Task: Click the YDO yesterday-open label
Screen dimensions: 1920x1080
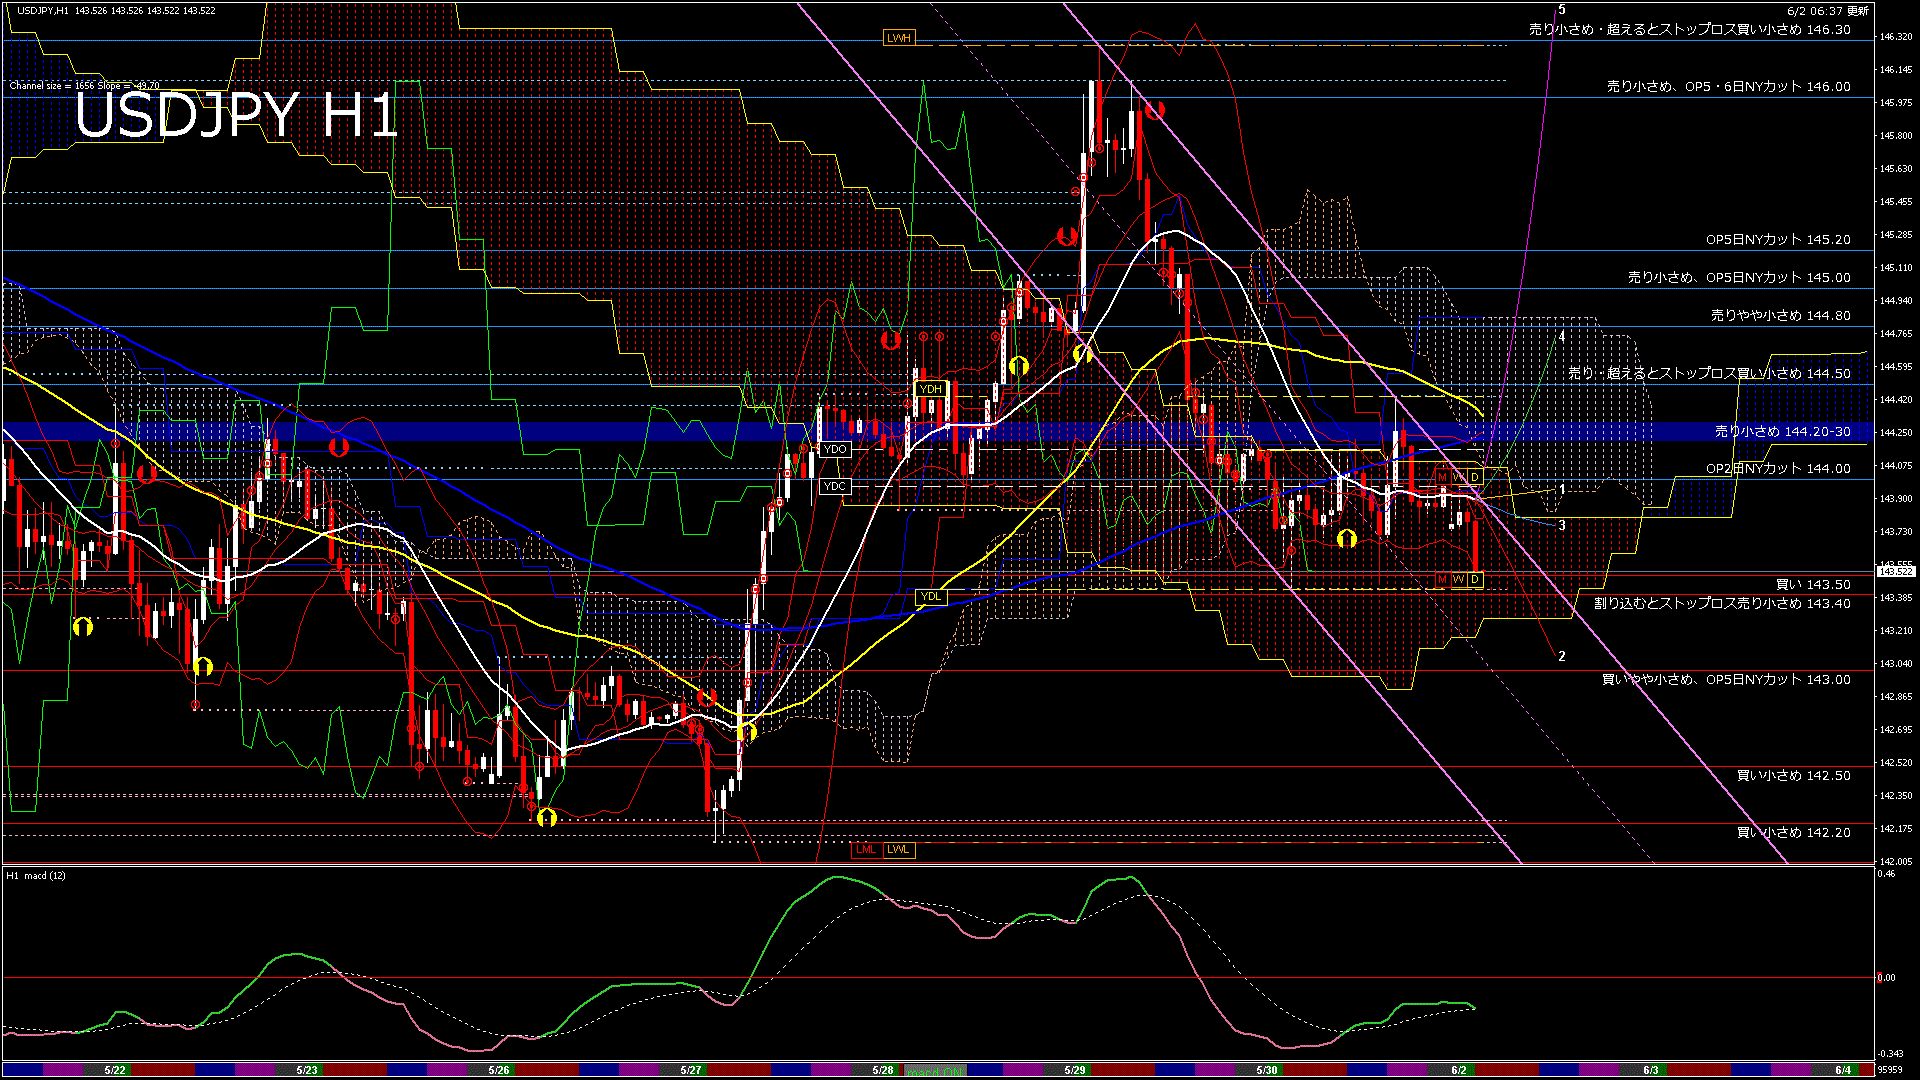Action: (x=835, y=449)
